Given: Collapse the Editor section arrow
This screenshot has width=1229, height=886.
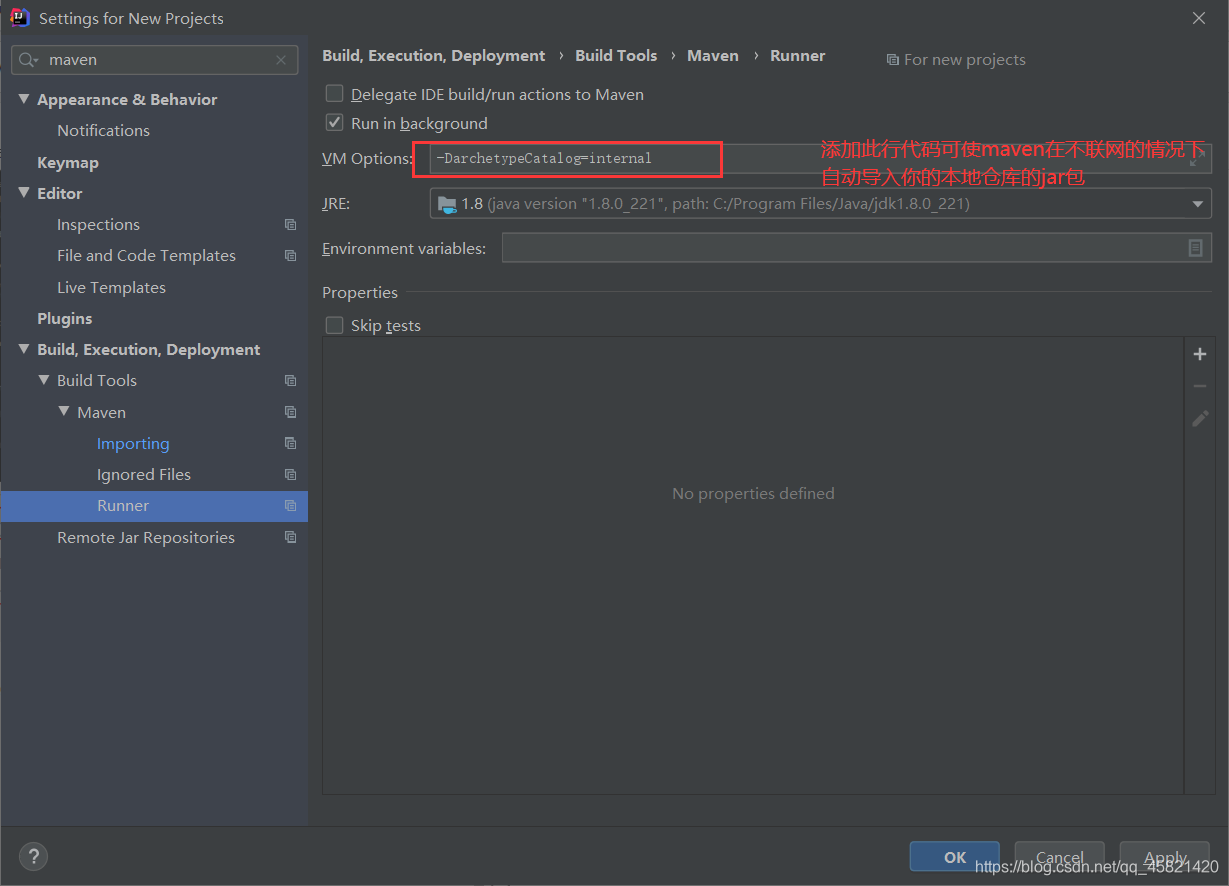Looking at the screenshot, I should [24, 193].
